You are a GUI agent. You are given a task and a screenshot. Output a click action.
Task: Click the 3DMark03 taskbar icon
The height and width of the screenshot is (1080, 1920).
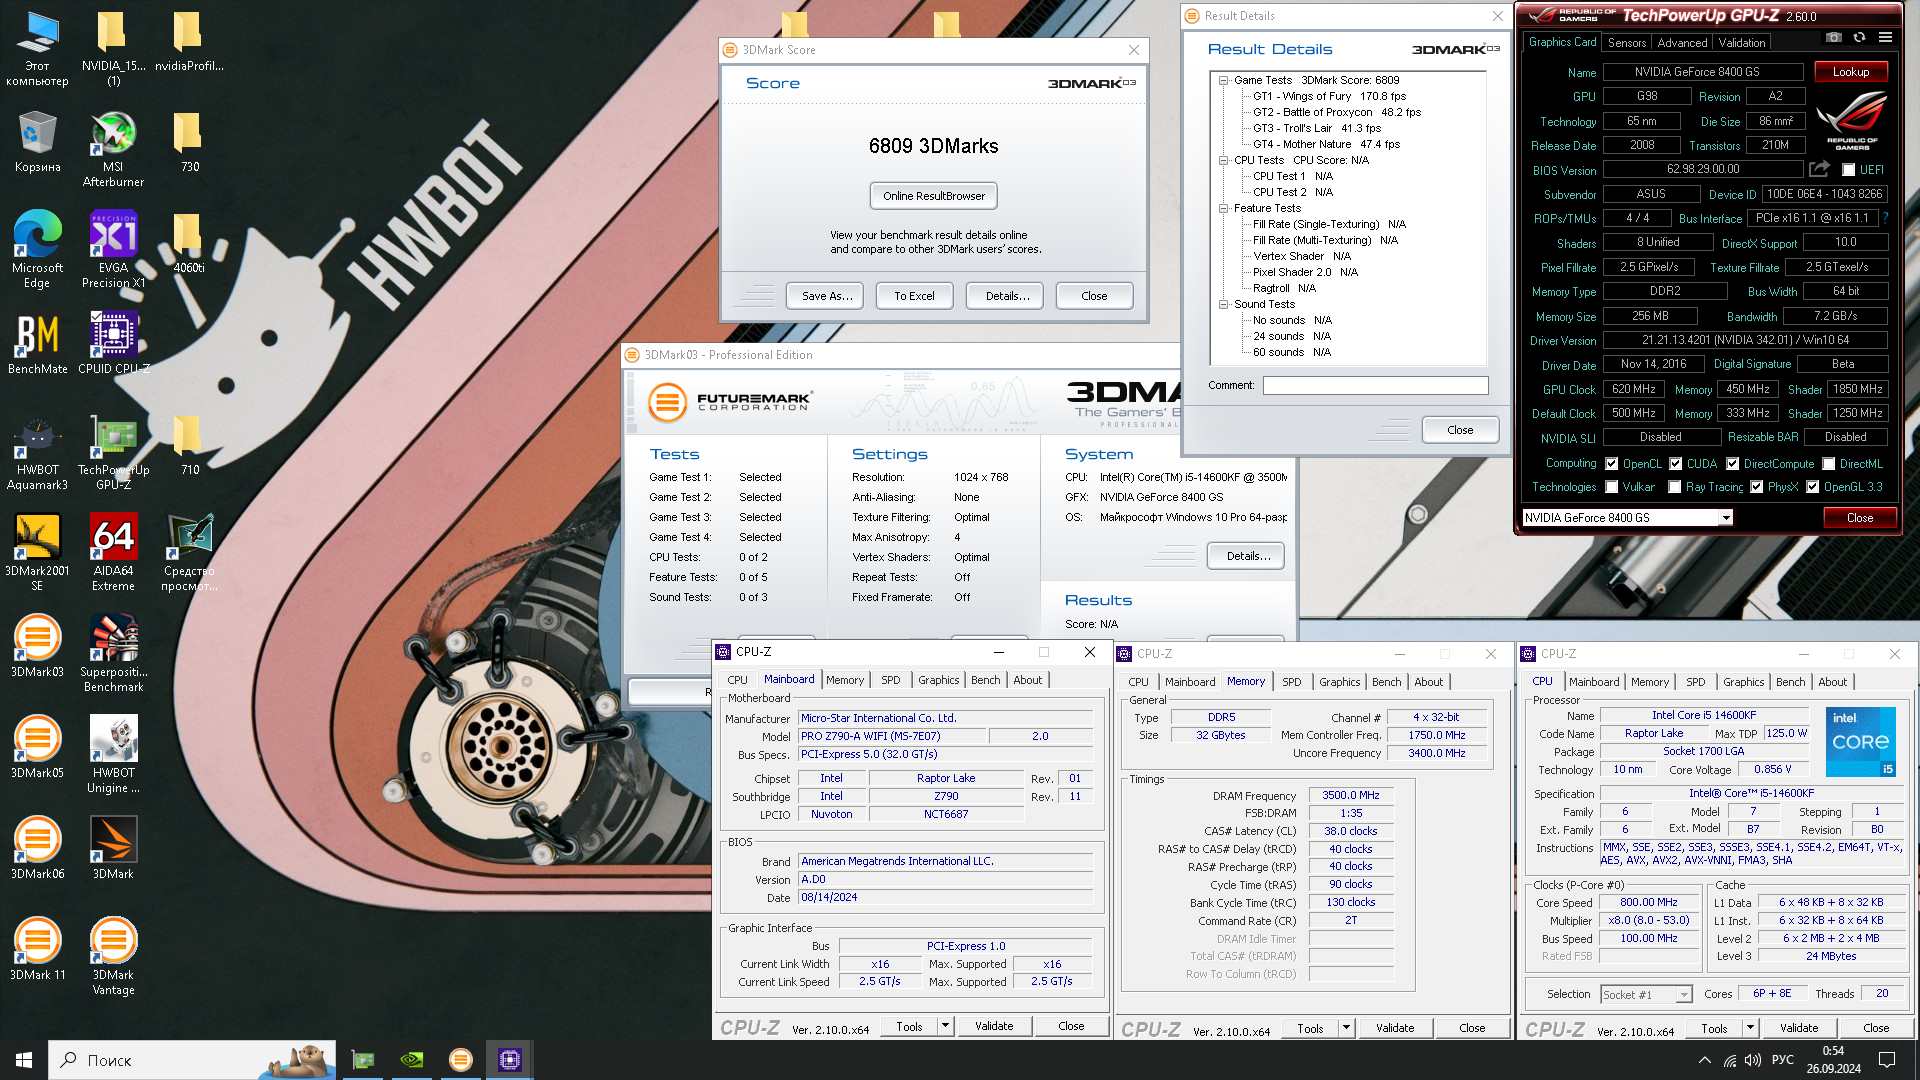point(460,1060)
